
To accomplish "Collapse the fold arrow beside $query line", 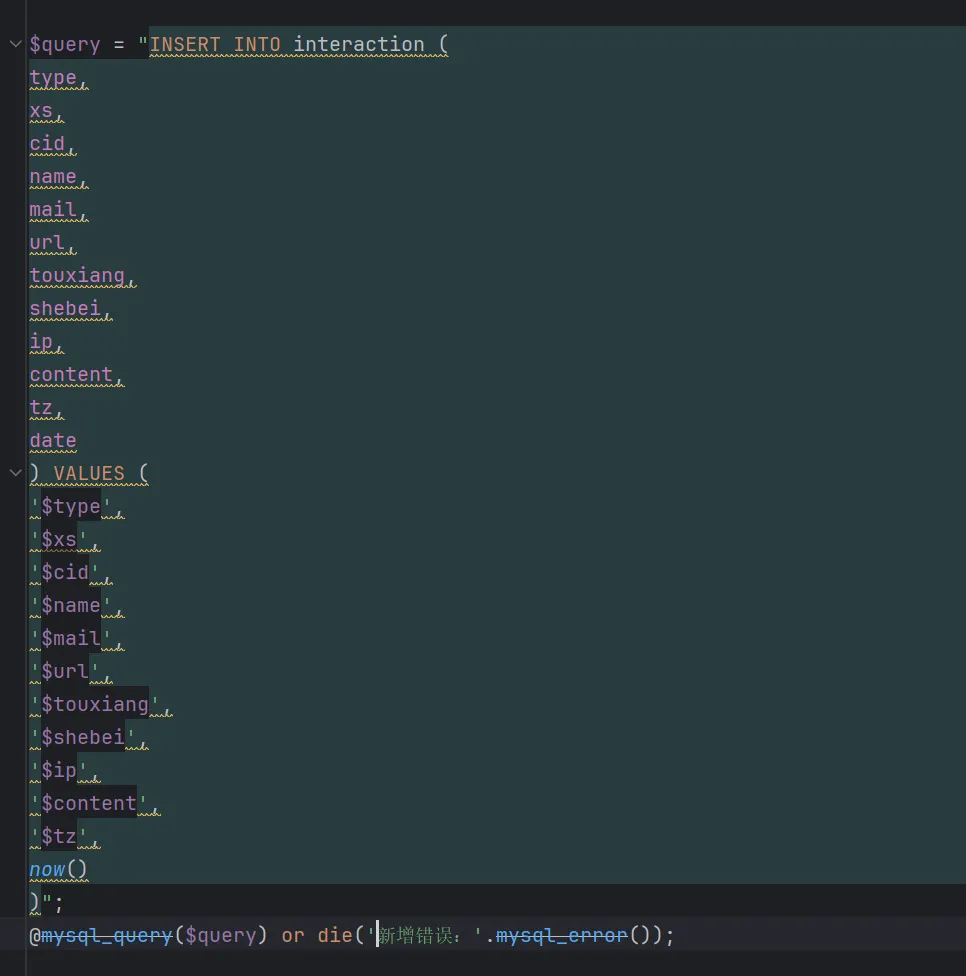I will click(x=15, y=44).
